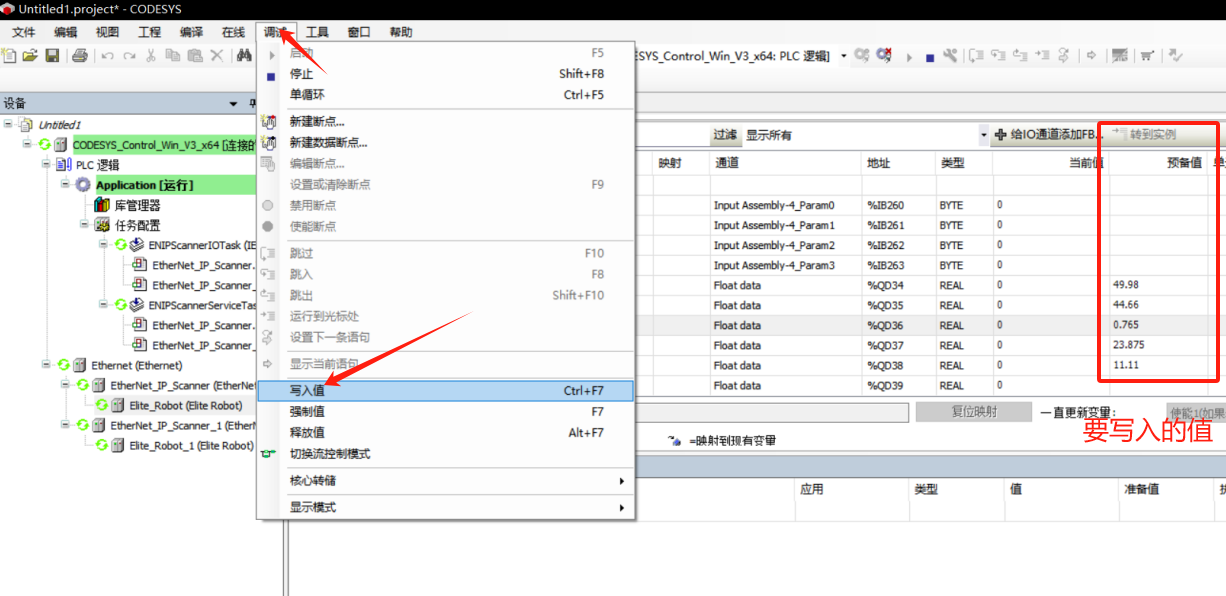Click the Library Manager icon in tree
The image size is (1226, 596).
102,205
